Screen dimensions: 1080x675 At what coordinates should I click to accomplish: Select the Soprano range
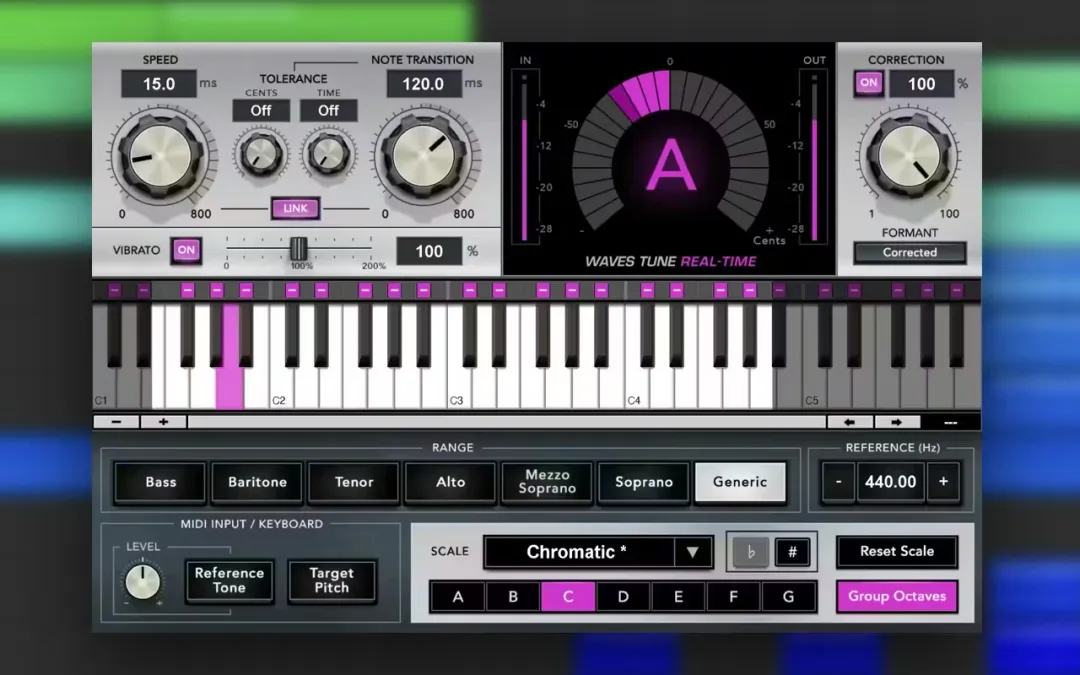point(643,482)
